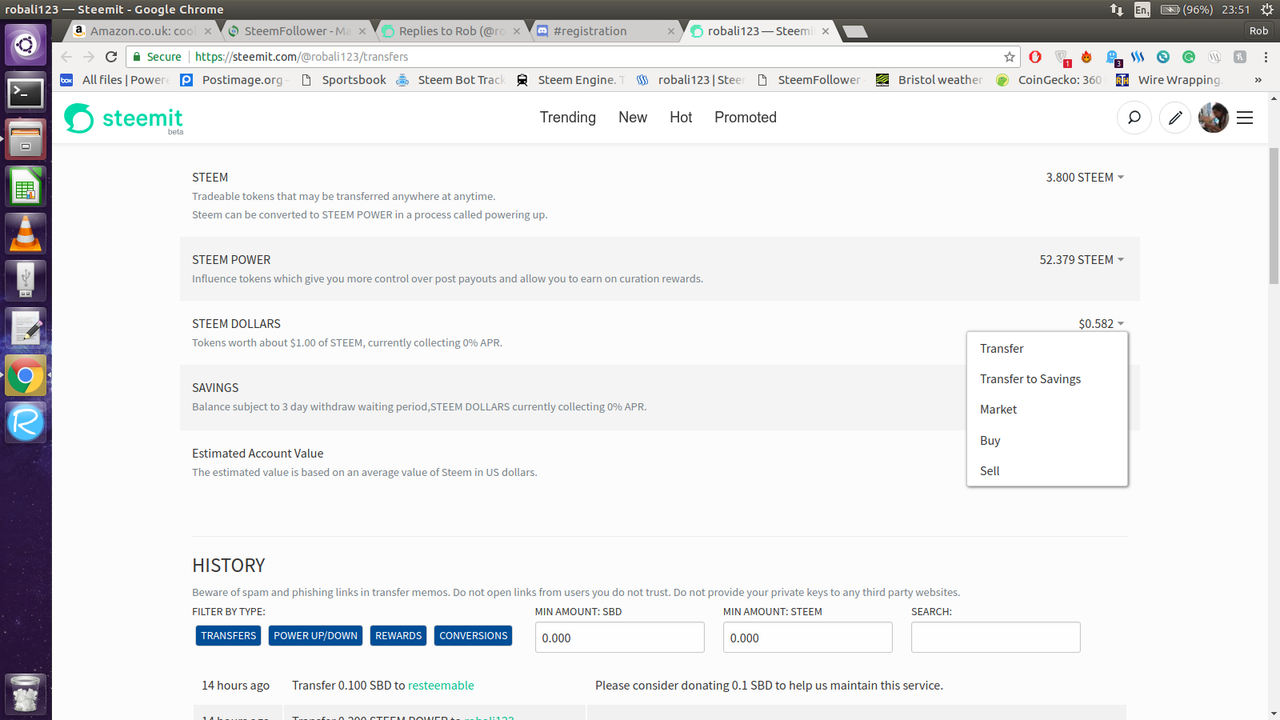
Task: Launch Terminal from Ubuntu dock
Action: (x=25, y=94)
